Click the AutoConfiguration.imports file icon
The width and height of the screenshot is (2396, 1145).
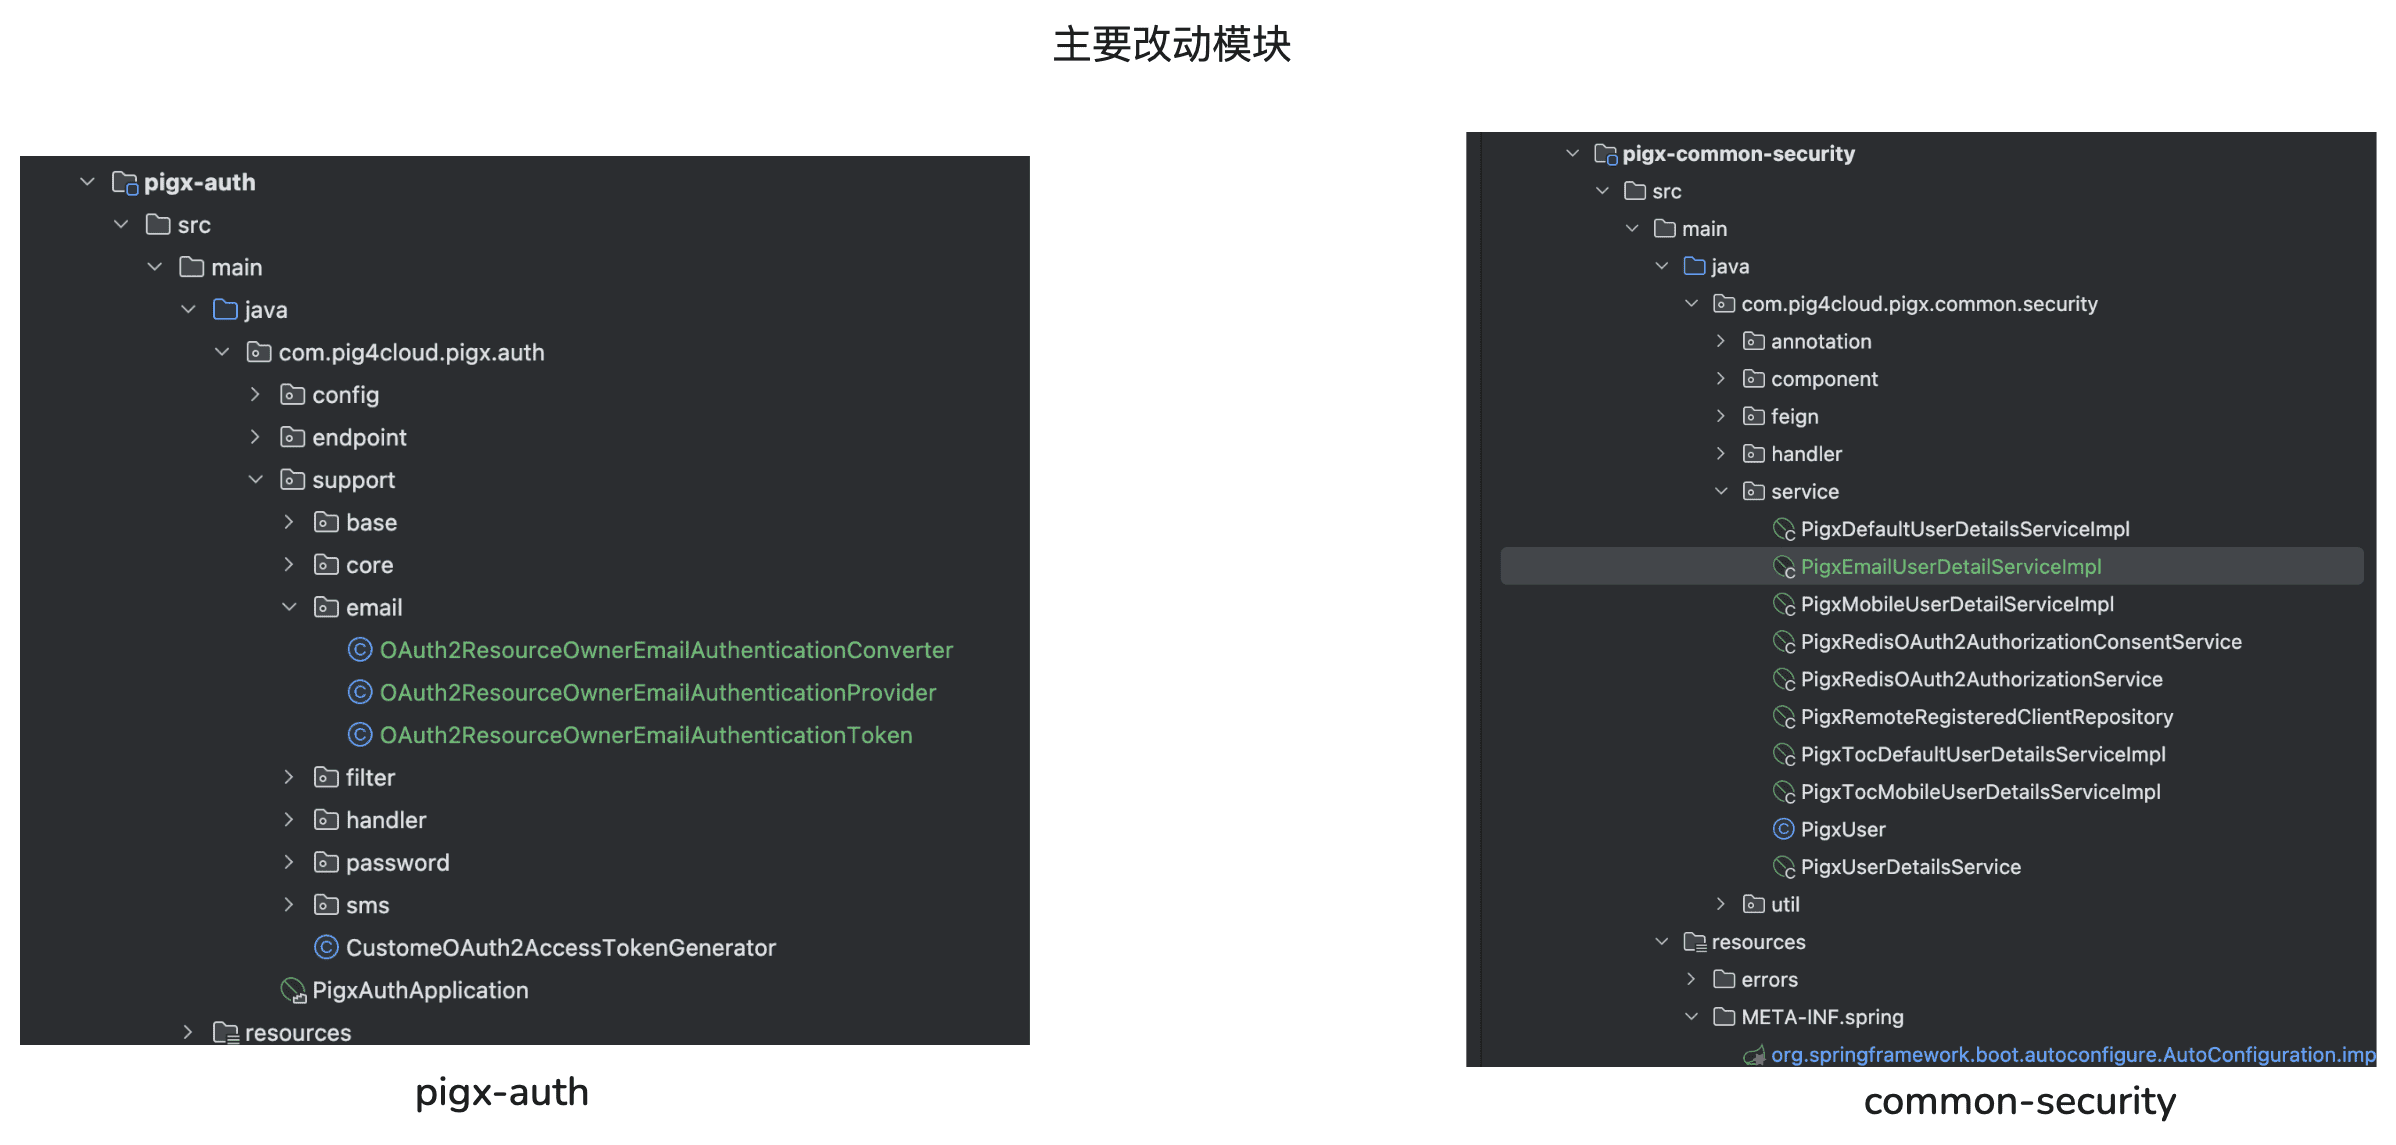click(1753, 1055)
